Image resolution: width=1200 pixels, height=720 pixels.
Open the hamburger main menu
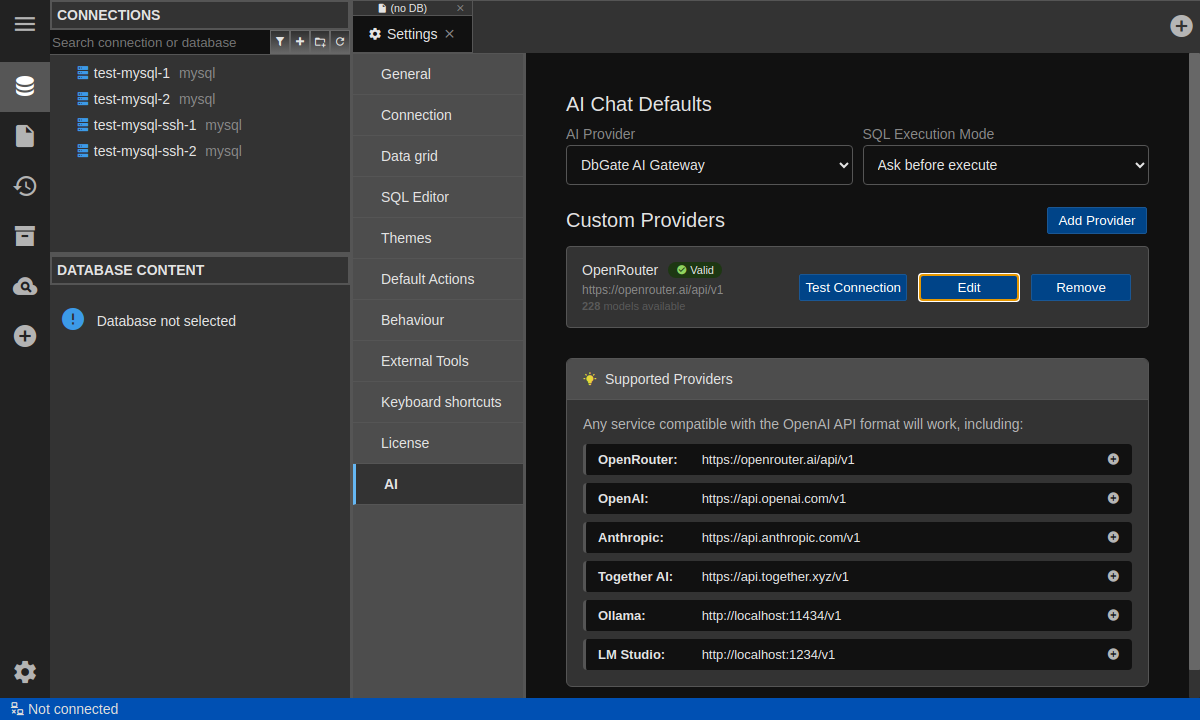click(25, 24)
